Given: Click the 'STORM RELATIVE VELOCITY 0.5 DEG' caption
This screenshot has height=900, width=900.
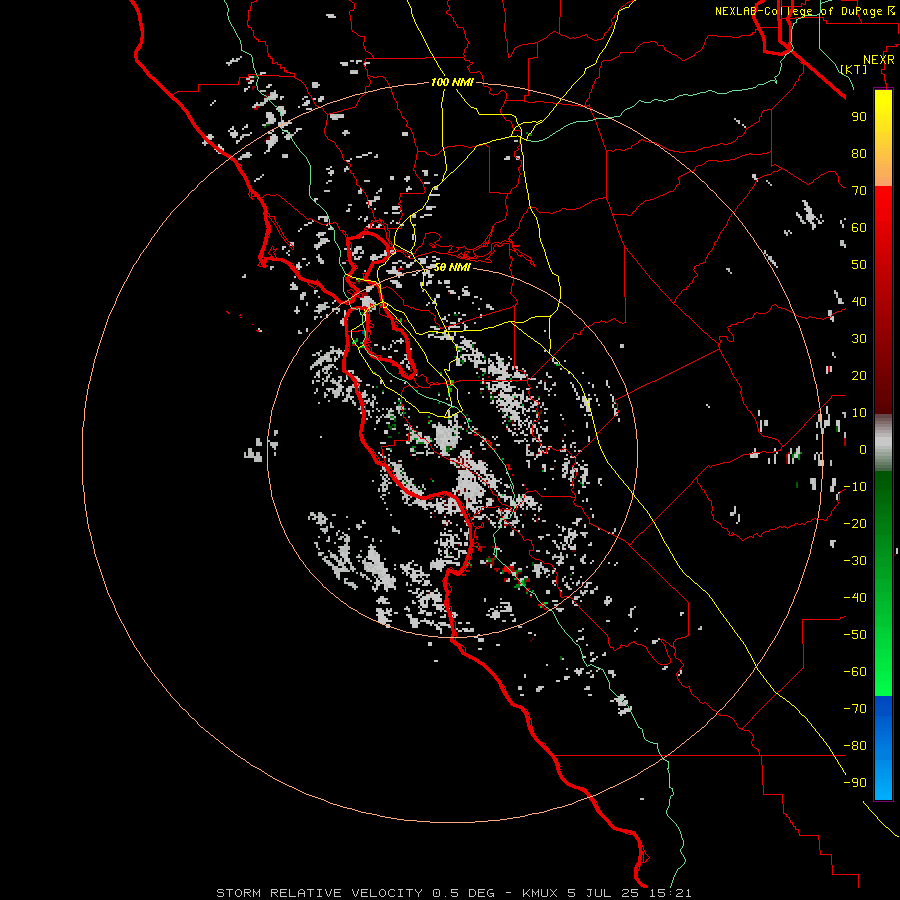Looking at the screenshot, I should pyautogui.click(x=355, y=893).
